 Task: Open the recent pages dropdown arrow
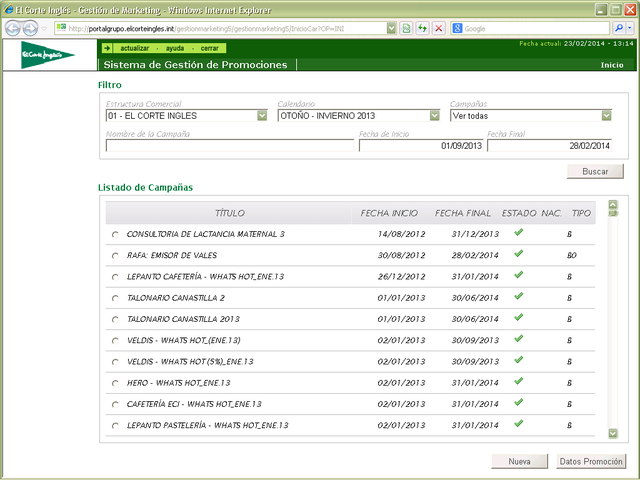[44, 29]
